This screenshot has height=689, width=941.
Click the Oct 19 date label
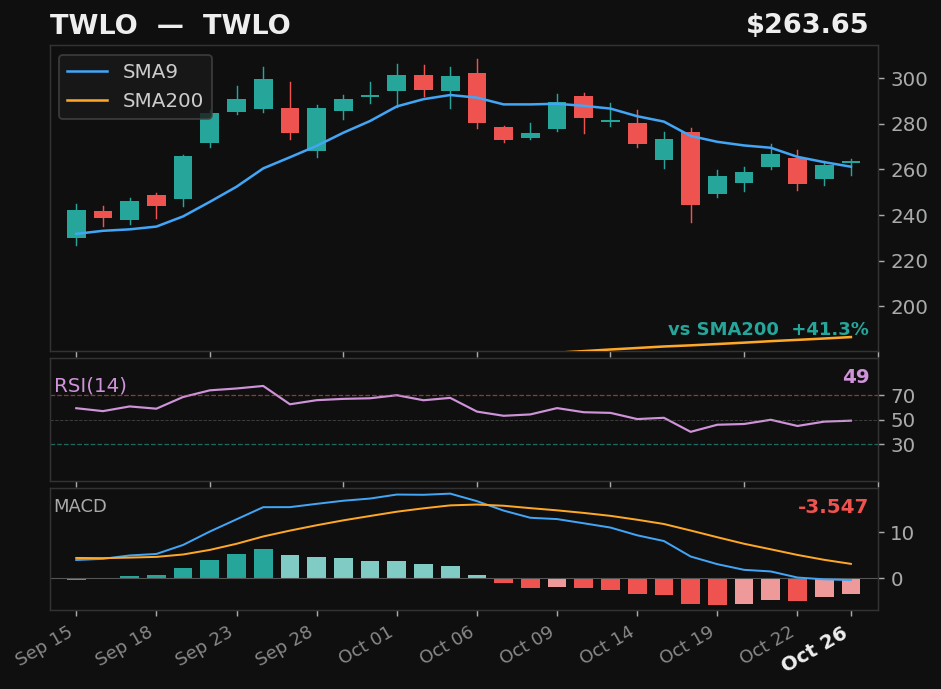(687, 644)
